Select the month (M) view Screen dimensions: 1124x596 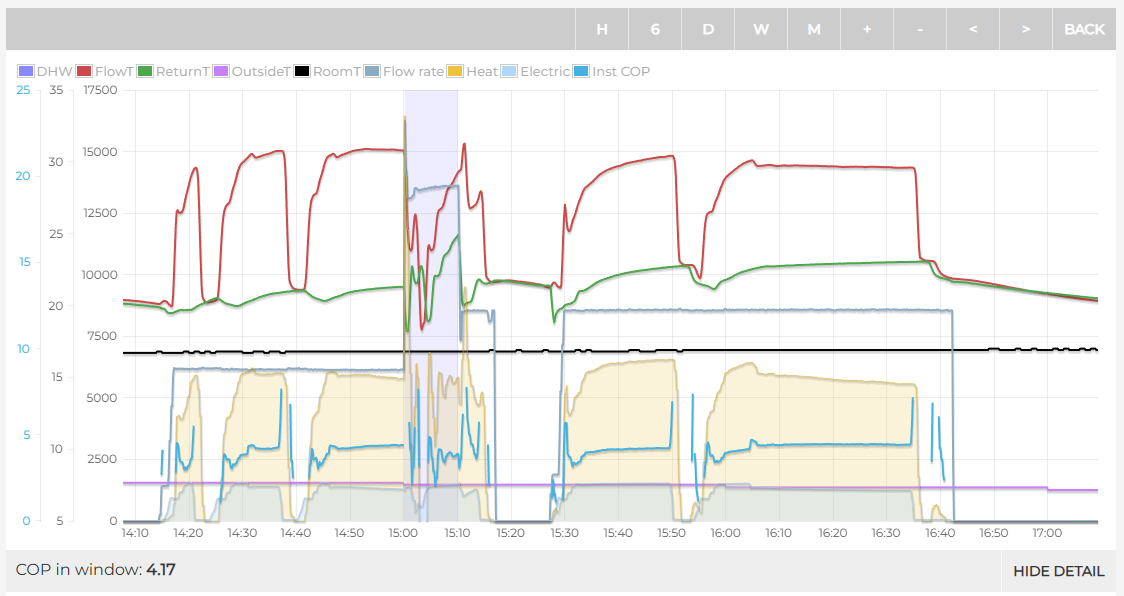(814, 29)
